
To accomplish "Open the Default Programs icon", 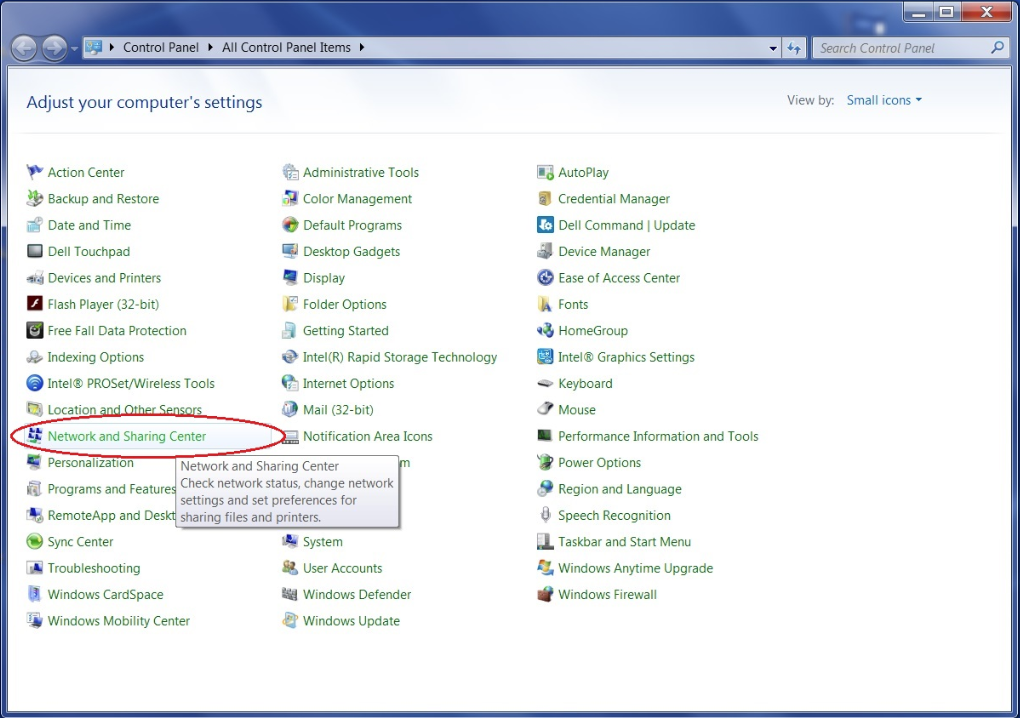I will [x=290, y=225].
